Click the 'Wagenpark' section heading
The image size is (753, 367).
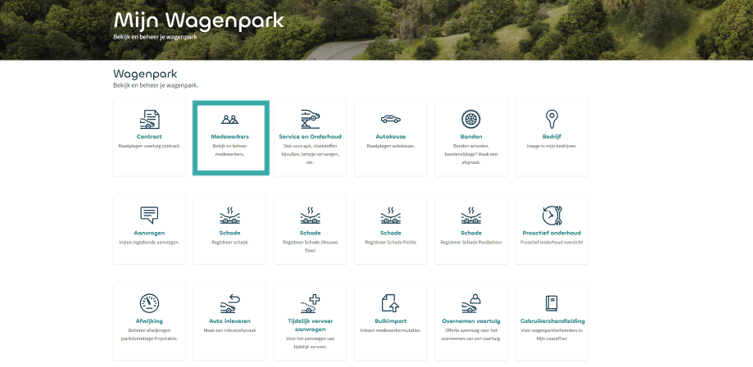(x=145, y=74)
